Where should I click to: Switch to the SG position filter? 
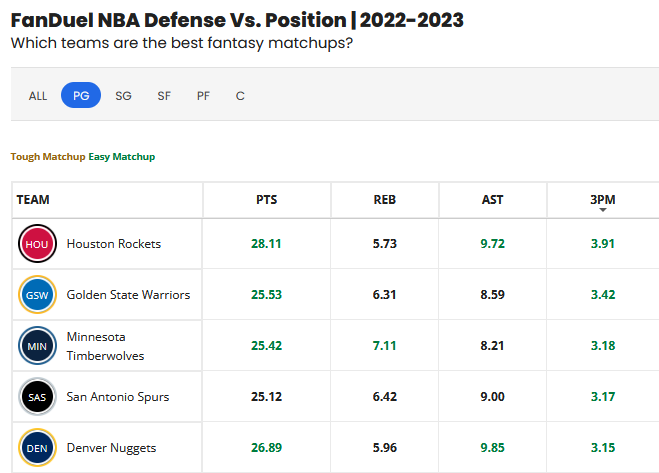[123, 96]
